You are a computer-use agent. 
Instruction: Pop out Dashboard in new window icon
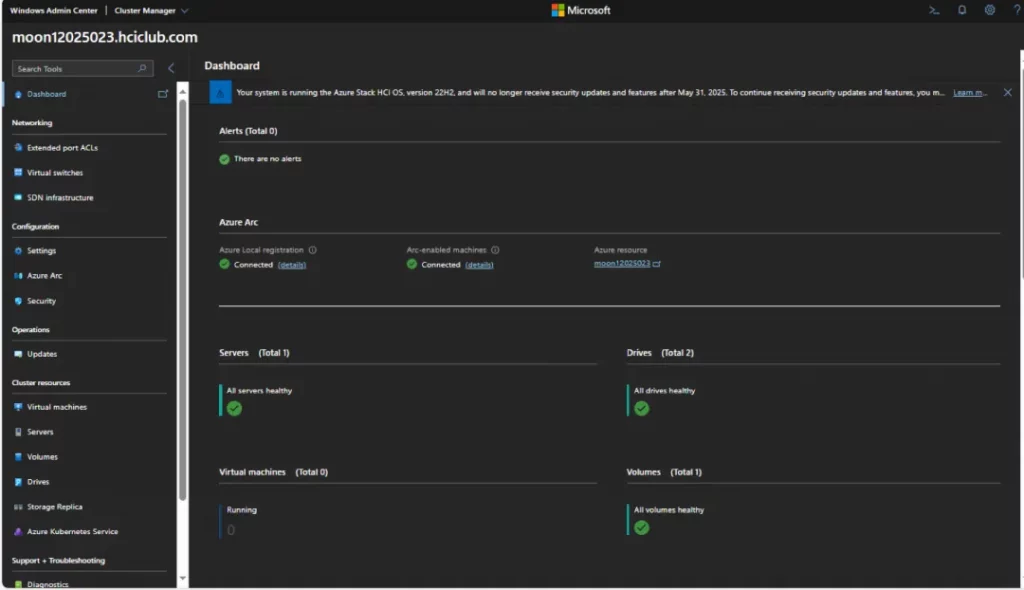pos(163,94)
